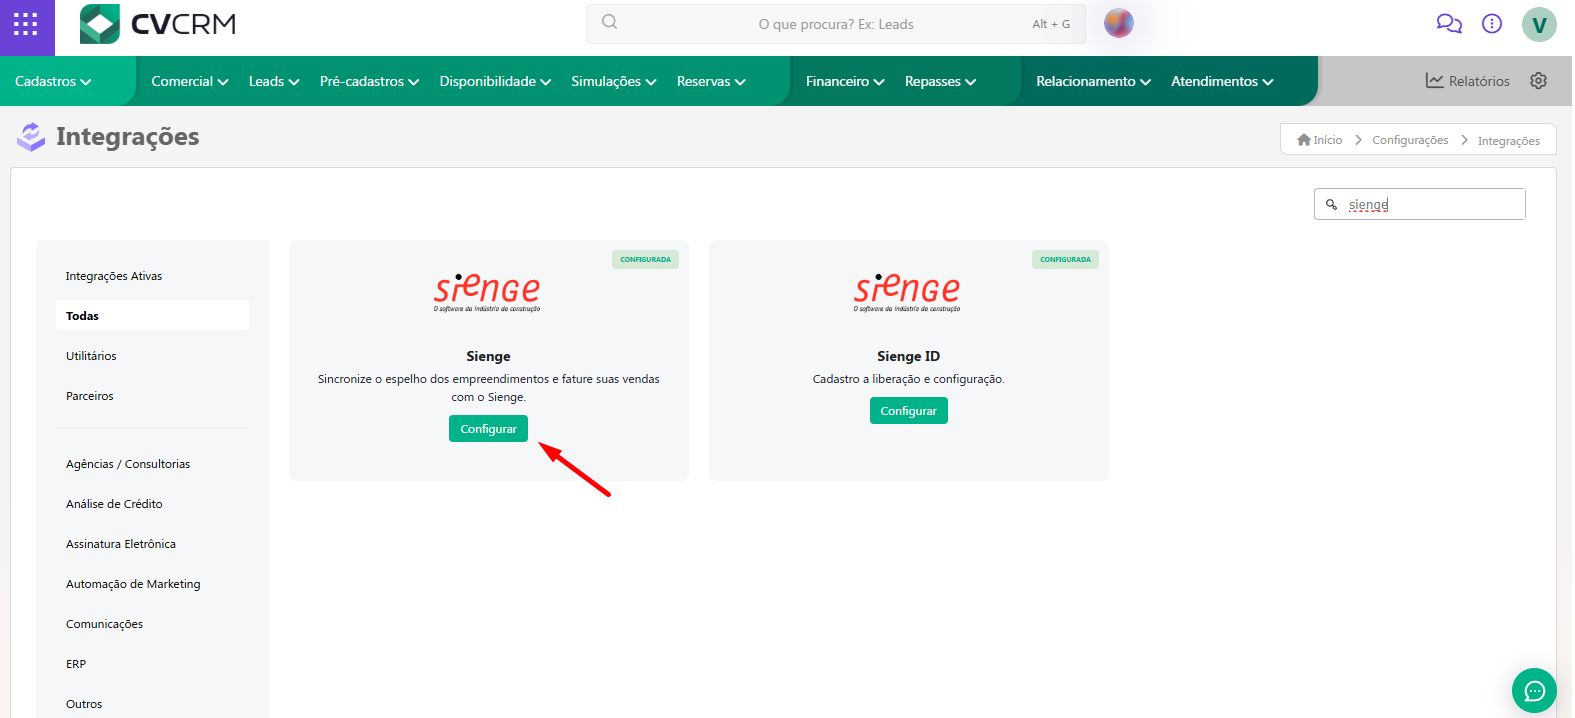Viewport: 1575px width, 718px height.
Task: Go to Configurações breadcrumb
Action: (1410, 140)
